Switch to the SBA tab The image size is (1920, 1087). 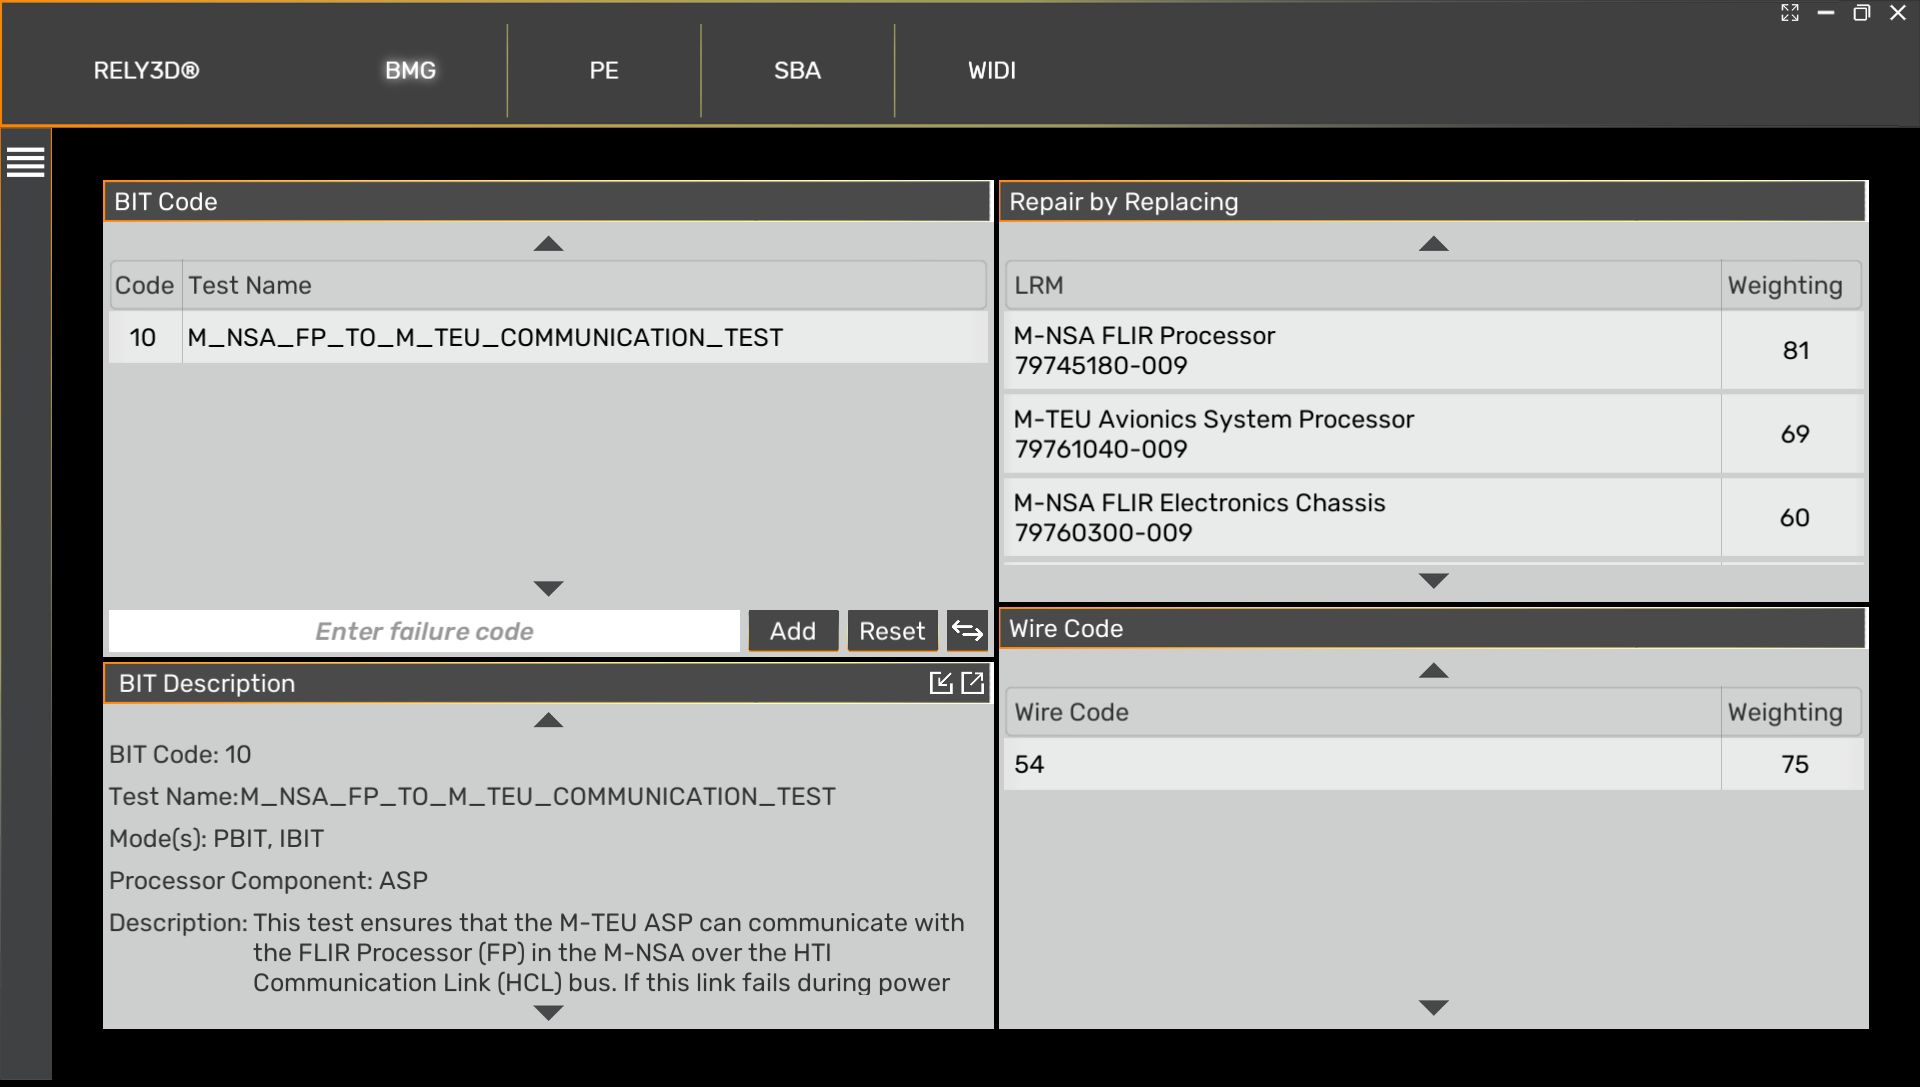(797, 71)
